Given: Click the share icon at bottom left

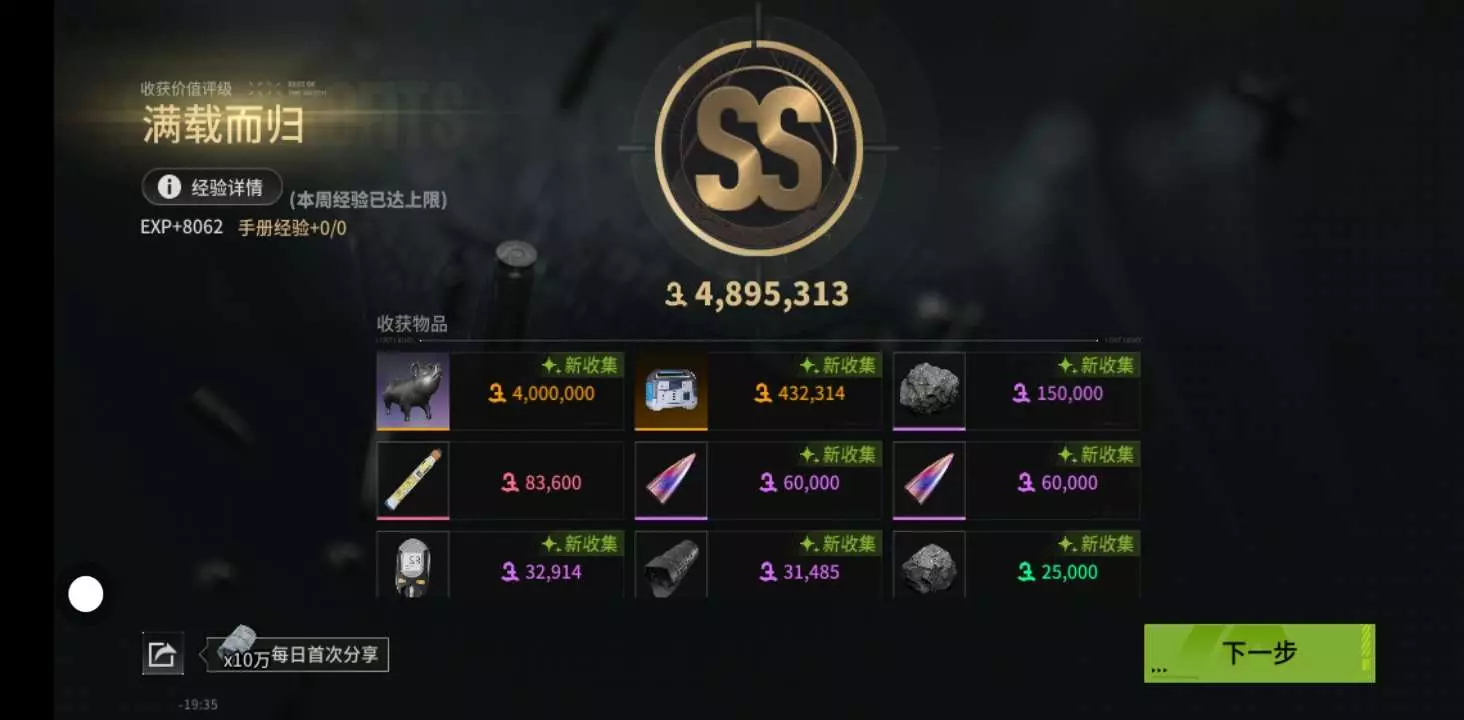Looking at the screenshot, I should [162, 654].
